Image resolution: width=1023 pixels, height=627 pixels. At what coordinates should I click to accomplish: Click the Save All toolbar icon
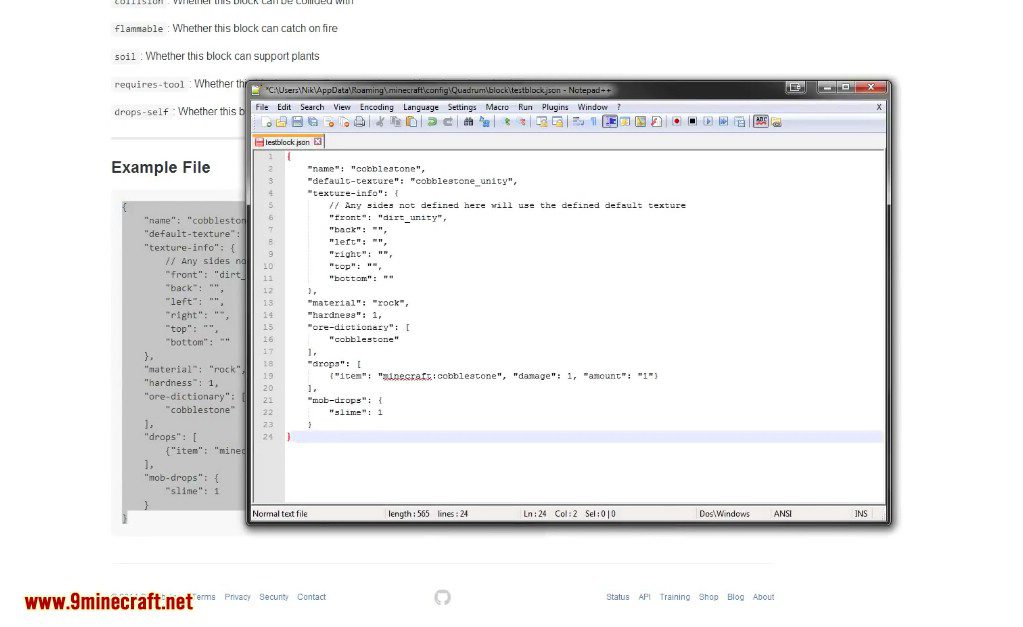click(x=313, y=122)
